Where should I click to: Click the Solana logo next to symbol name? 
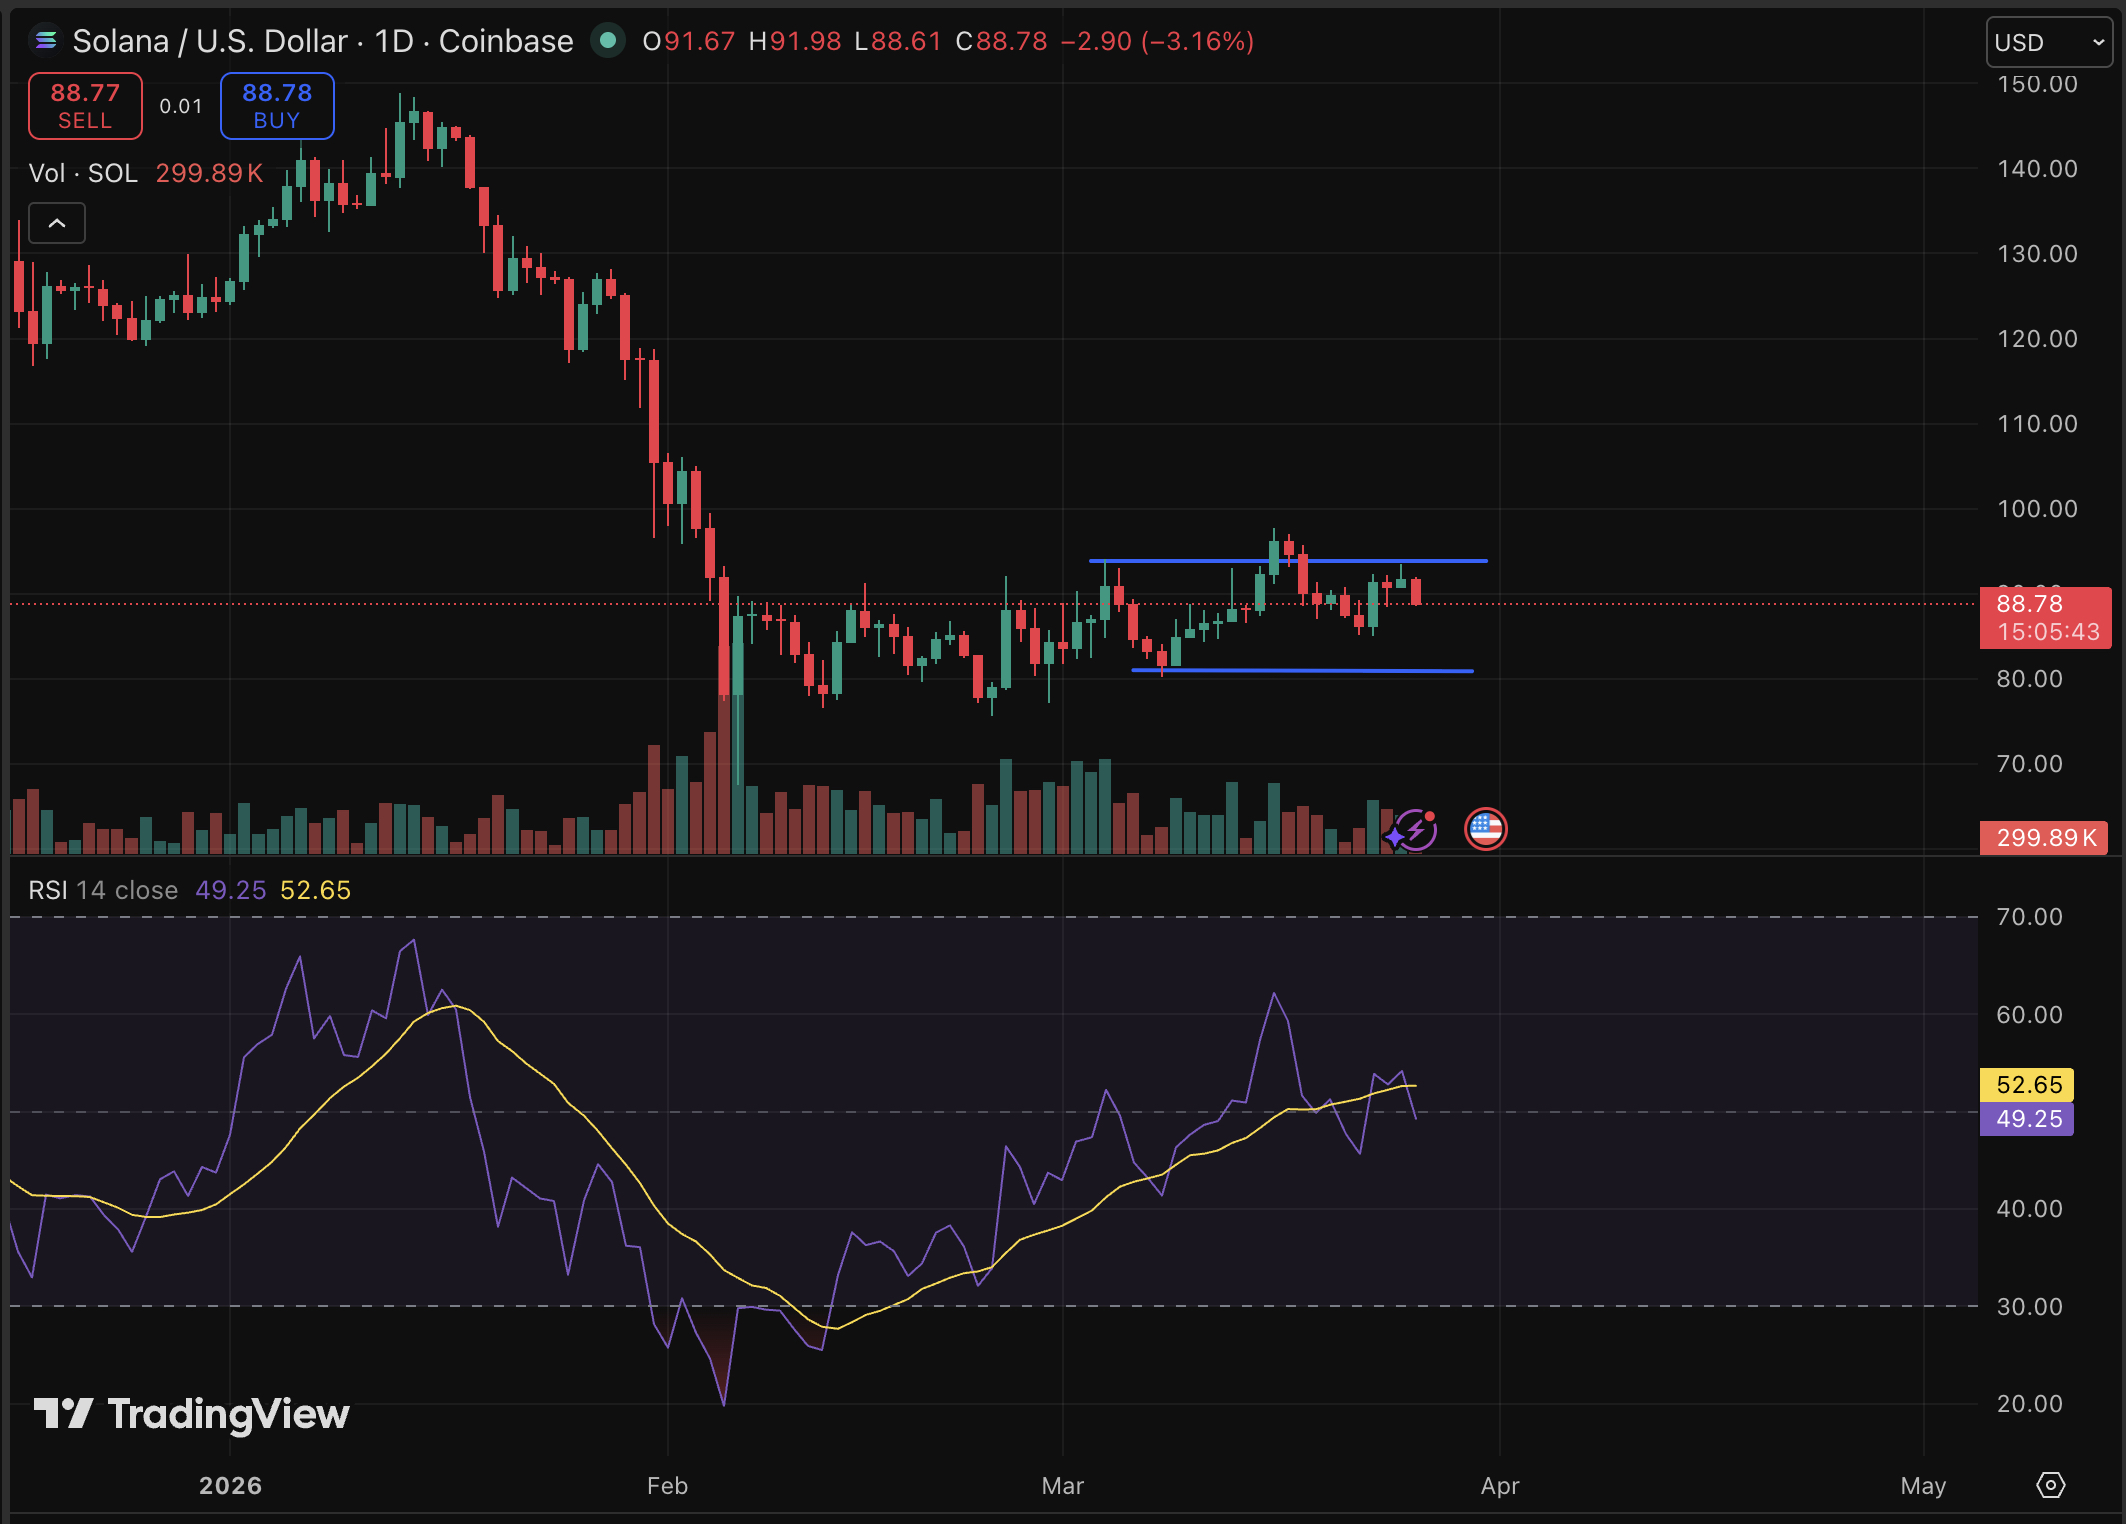[x=44, y=41]
